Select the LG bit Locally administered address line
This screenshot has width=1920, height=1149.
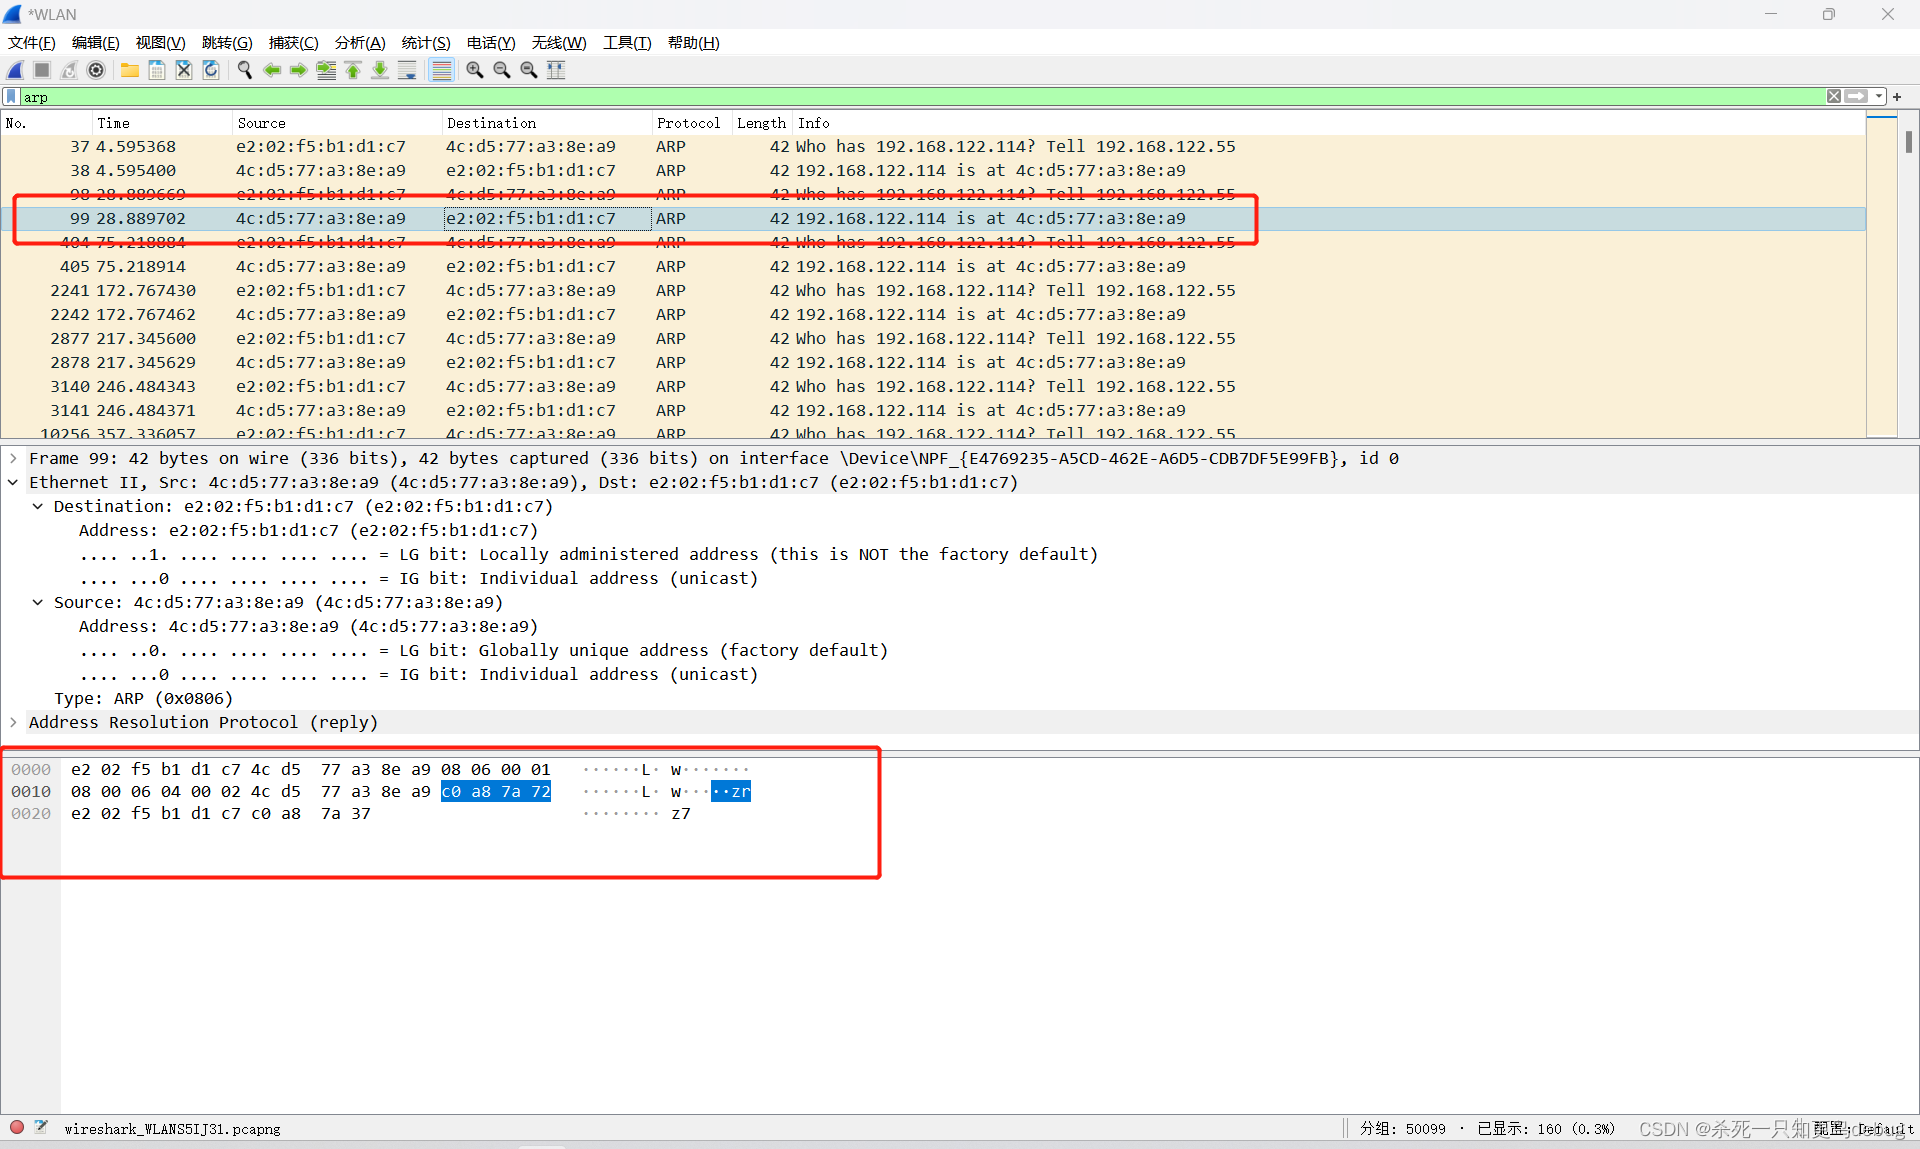589,554
